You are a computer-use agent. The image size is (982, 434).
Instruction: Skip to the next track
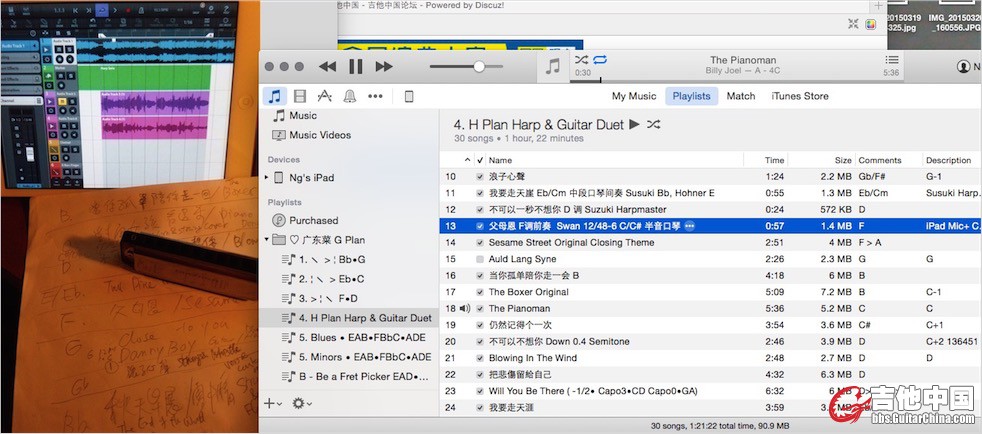point(384,66)
